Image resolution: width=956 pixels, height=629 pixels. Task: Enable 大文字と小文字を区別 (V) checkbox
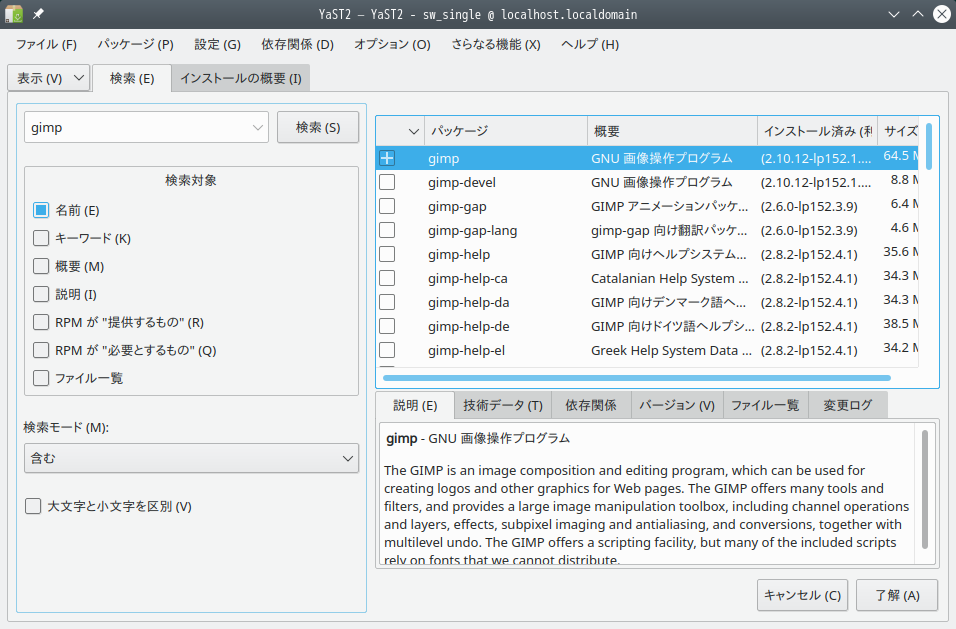[33, 506]
